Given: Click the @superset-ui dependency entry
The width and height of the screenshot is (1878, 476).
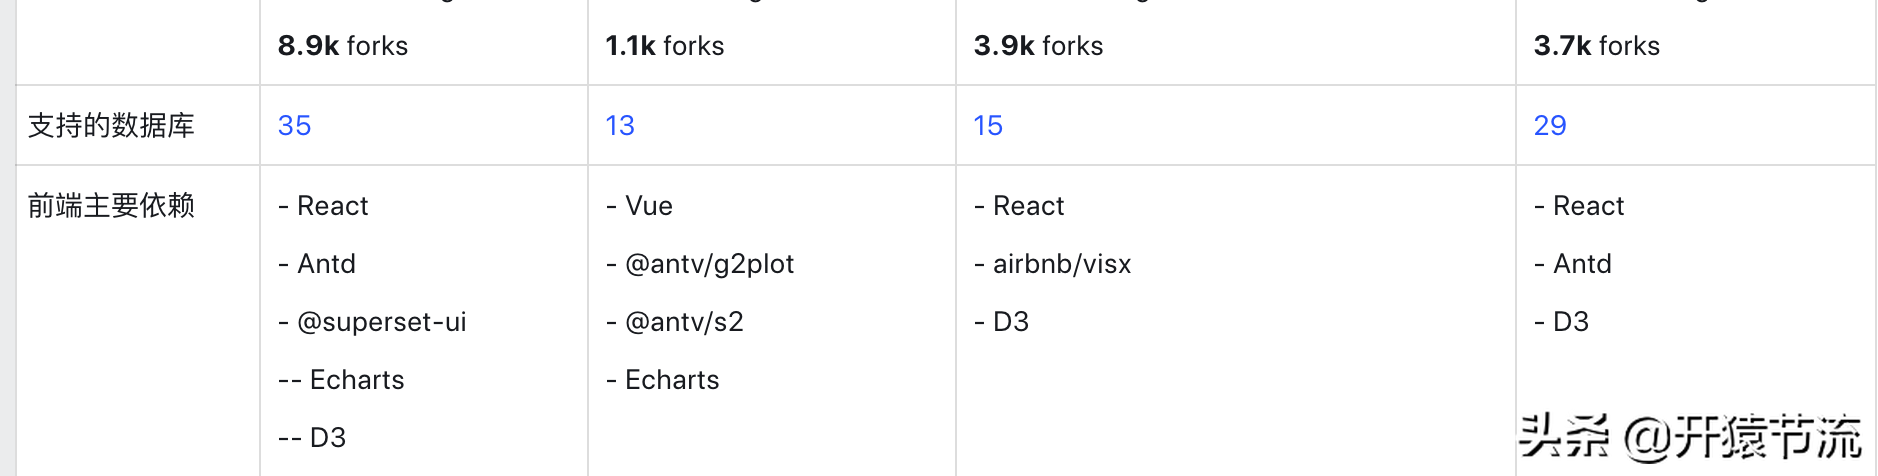Looking at the screenshot, I should (x=381, y=322).
